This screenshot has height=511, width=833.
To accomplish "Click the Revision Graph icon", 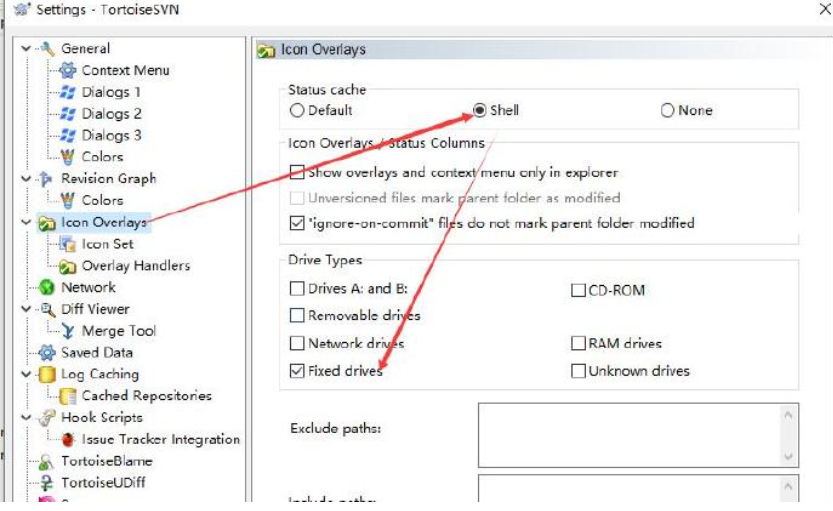I will [47, 179].
